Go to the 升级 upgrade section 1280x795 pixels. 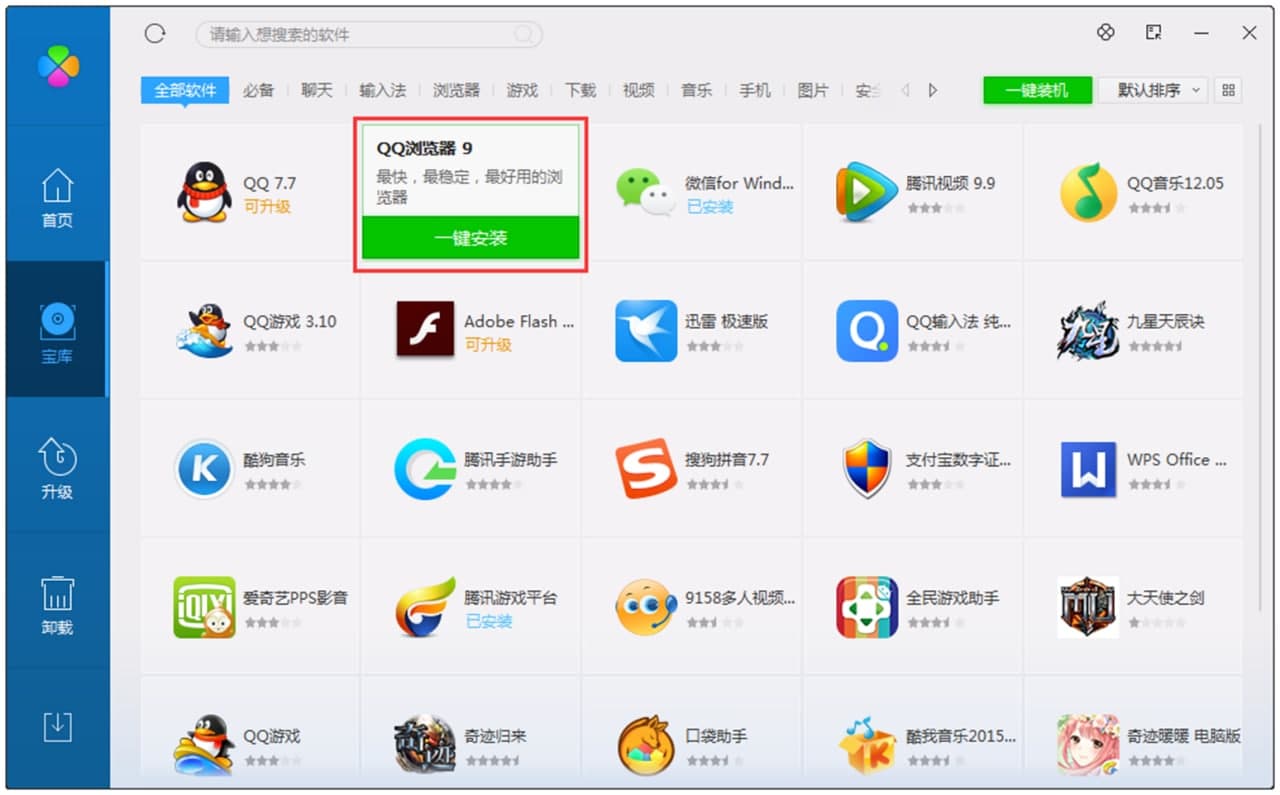[x=57, y=467]
